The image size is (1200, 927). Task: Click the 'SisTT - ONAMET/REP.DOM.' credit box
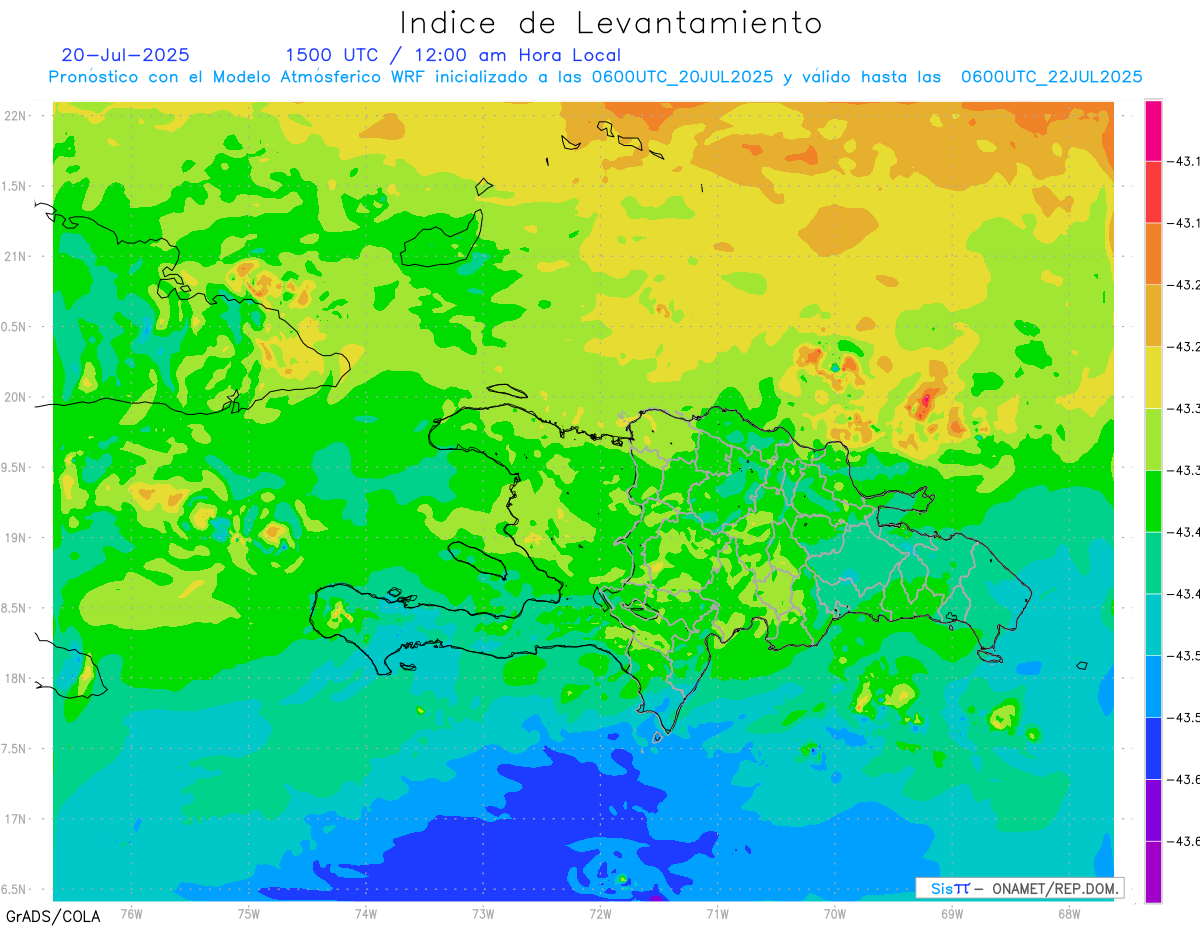point(1019,888)
